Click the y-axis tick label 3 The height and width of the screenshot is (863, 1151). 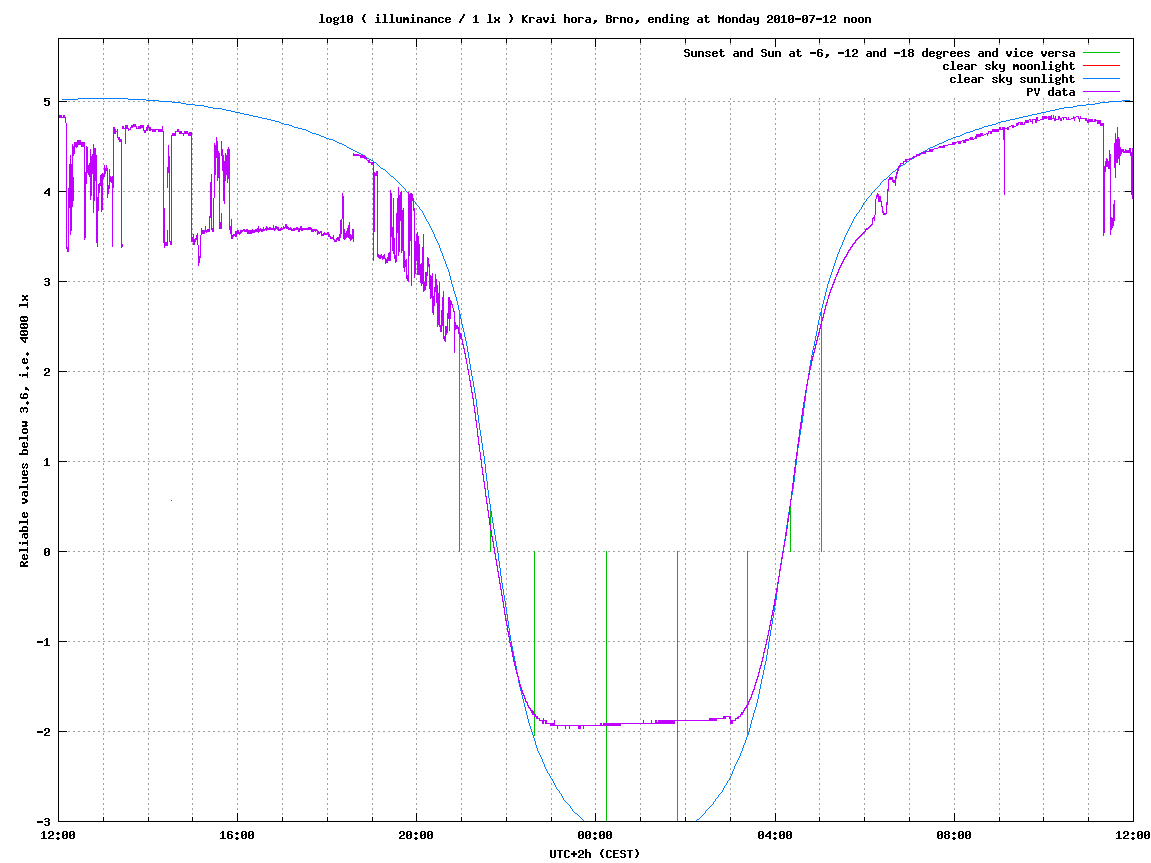tap(48, 282)
